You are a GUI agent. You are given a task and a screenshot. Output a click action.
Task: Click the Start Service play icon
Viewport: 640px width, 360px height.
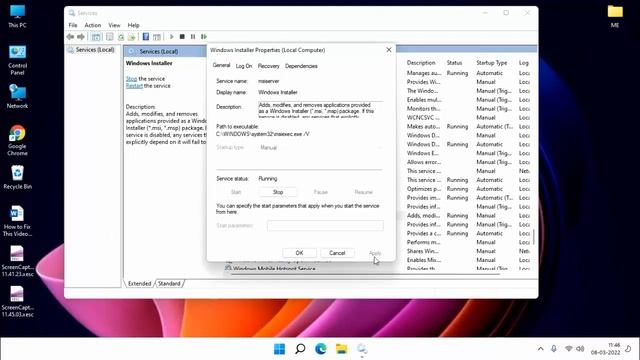[171, 37]
